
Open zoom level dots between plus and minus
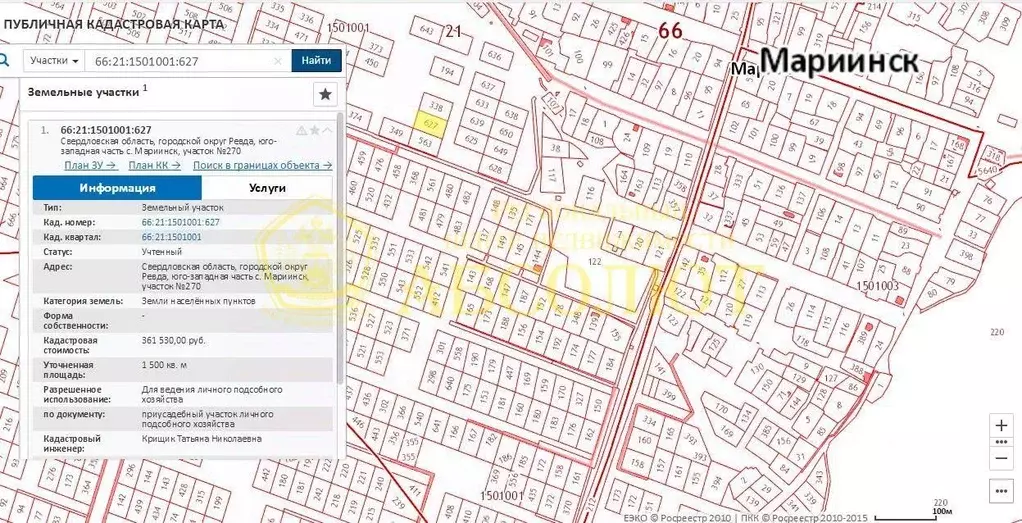pyautogui.click(x=1001, y=441)
